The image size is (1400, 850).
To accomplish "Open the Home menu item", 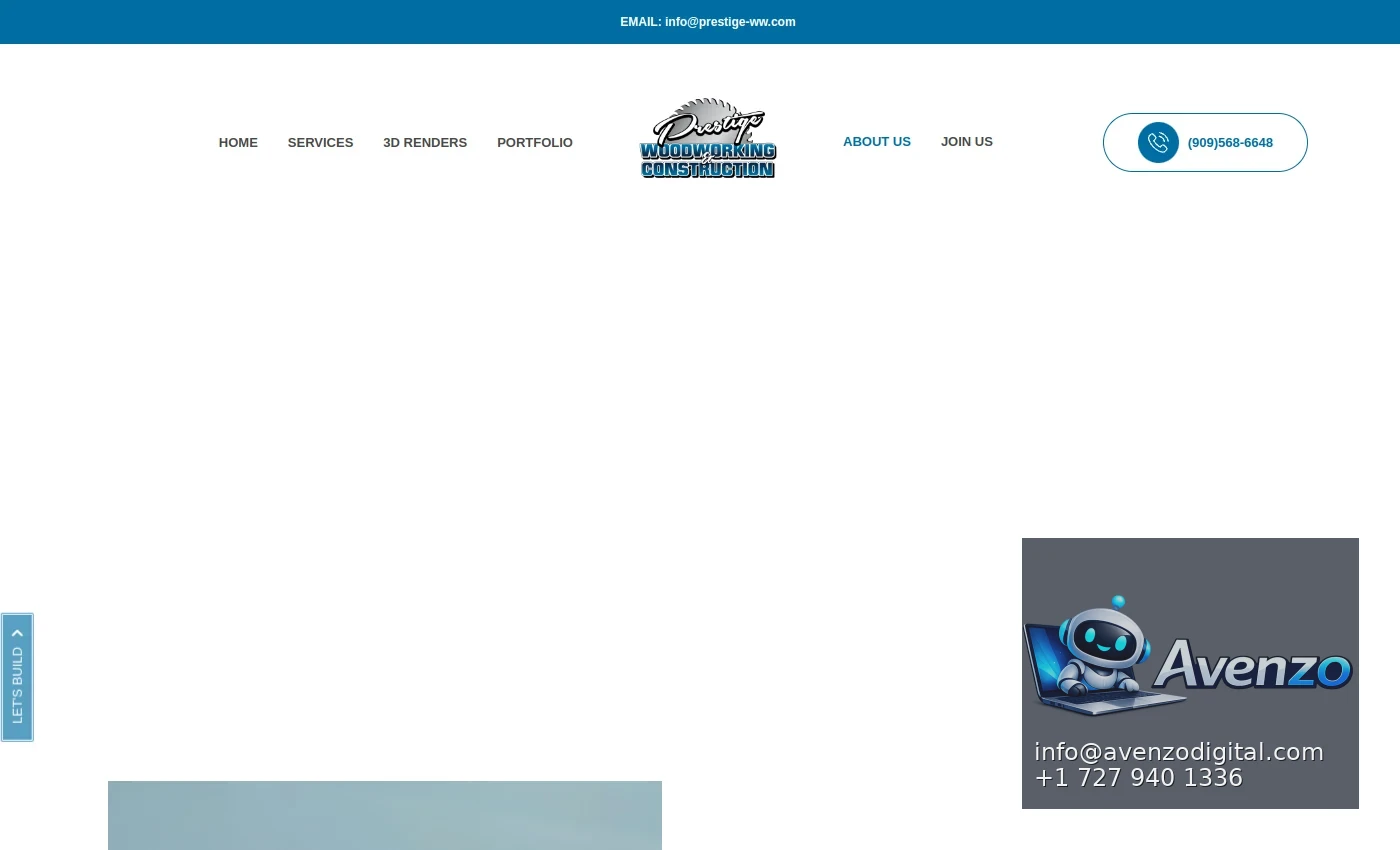I will [238, 142].
